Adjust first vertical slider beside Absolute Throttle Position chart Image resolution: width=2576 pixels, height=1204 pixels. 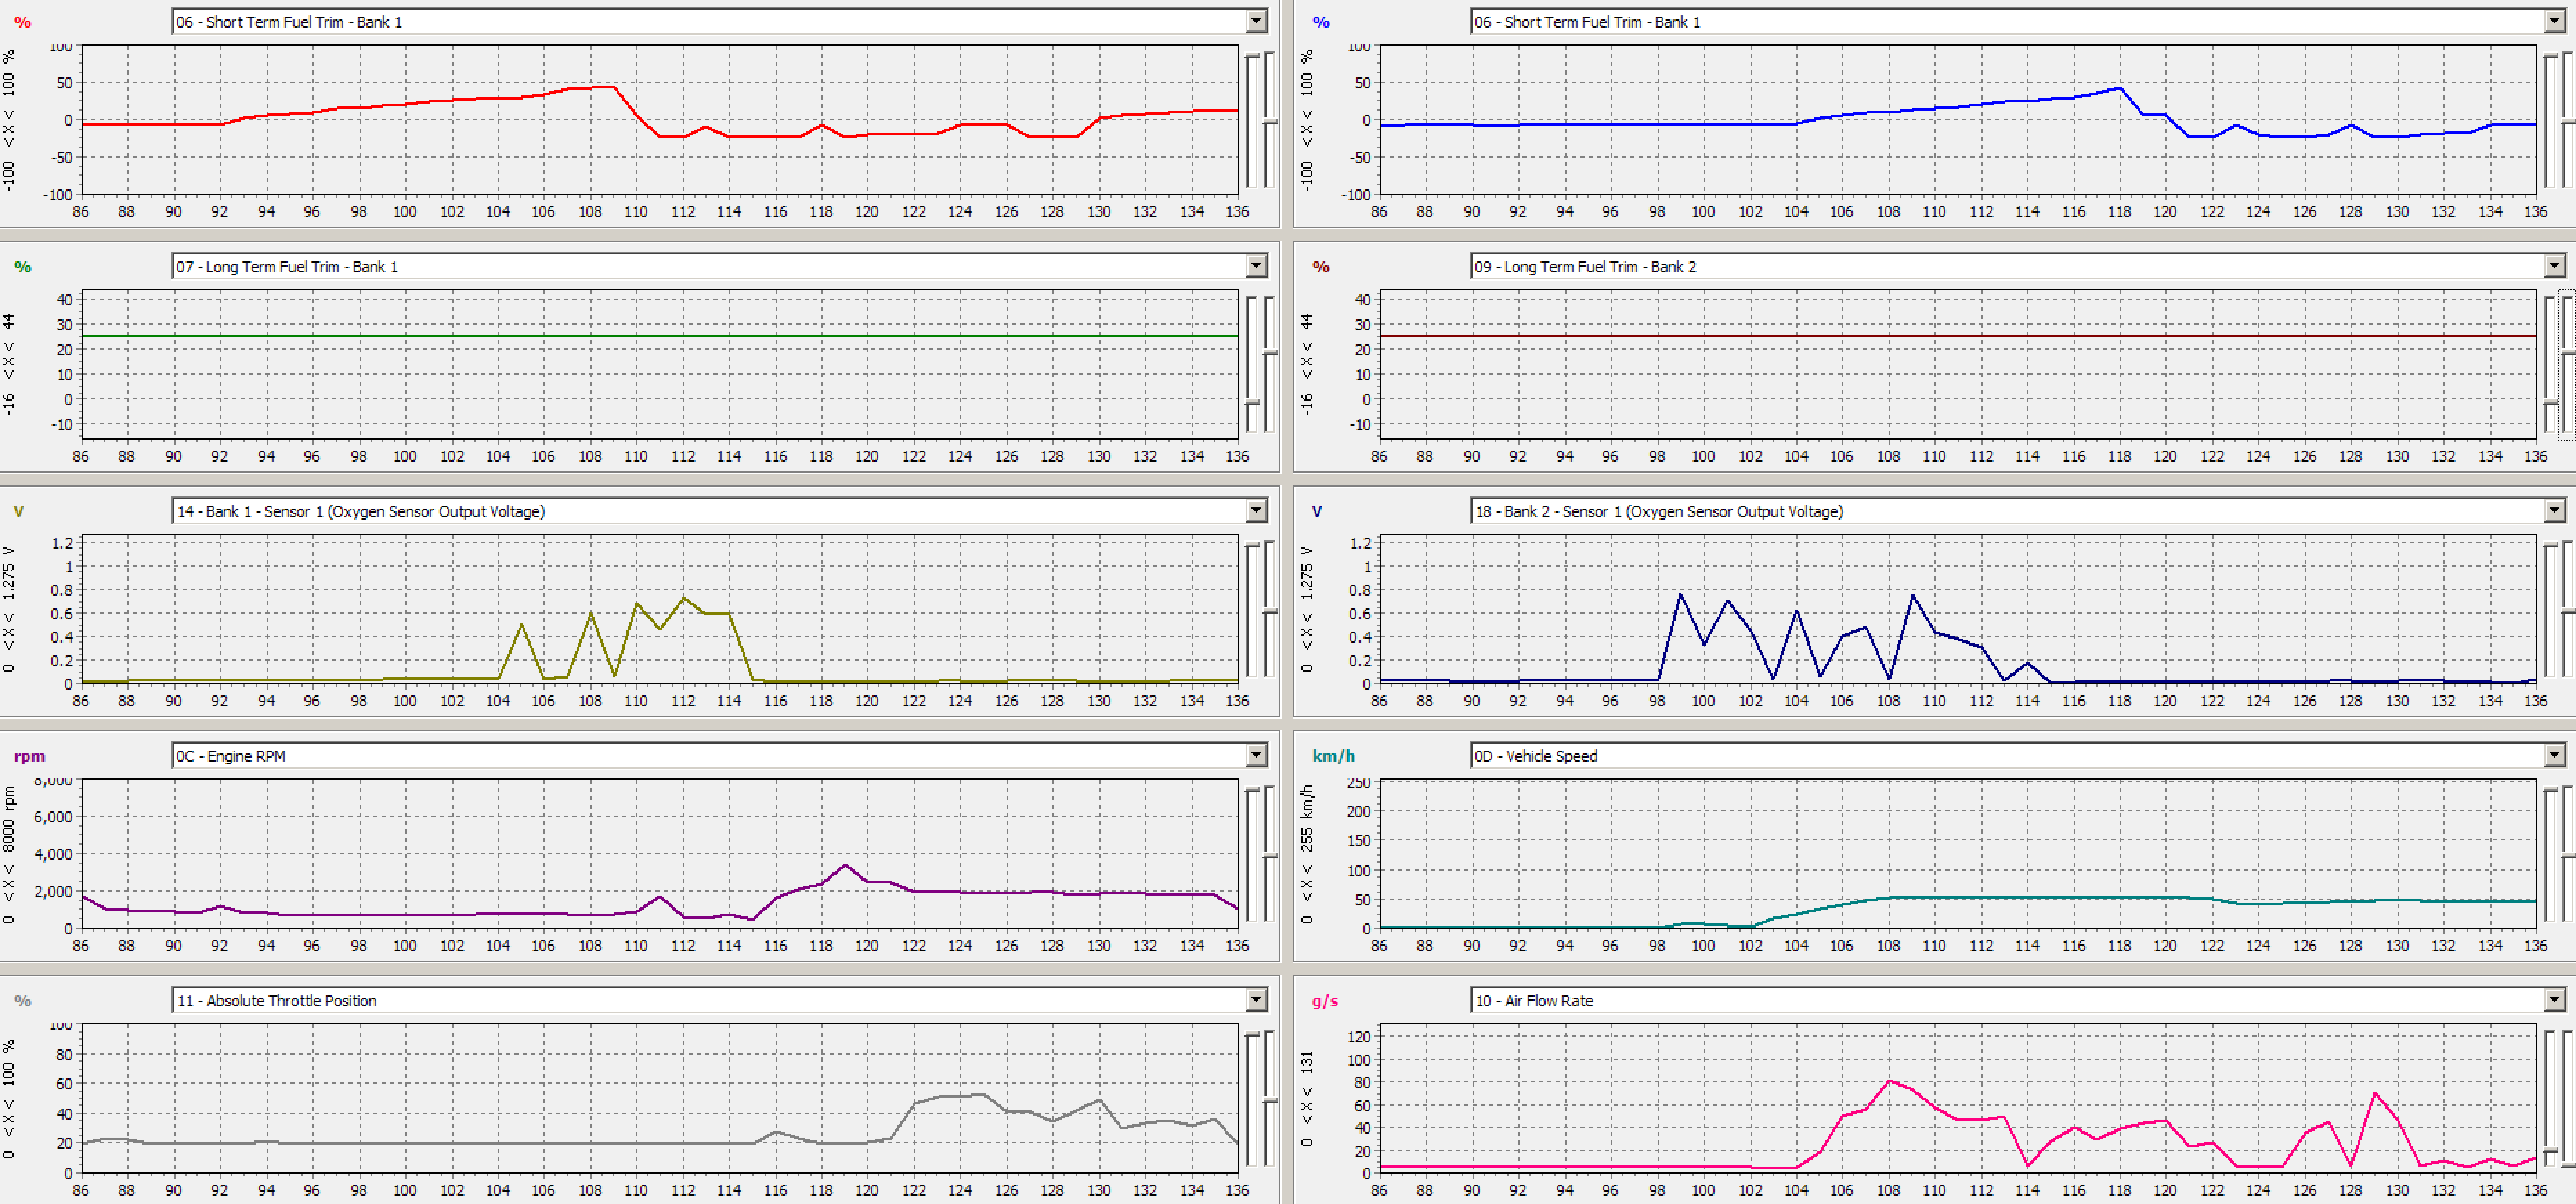coord(1251,1098)
